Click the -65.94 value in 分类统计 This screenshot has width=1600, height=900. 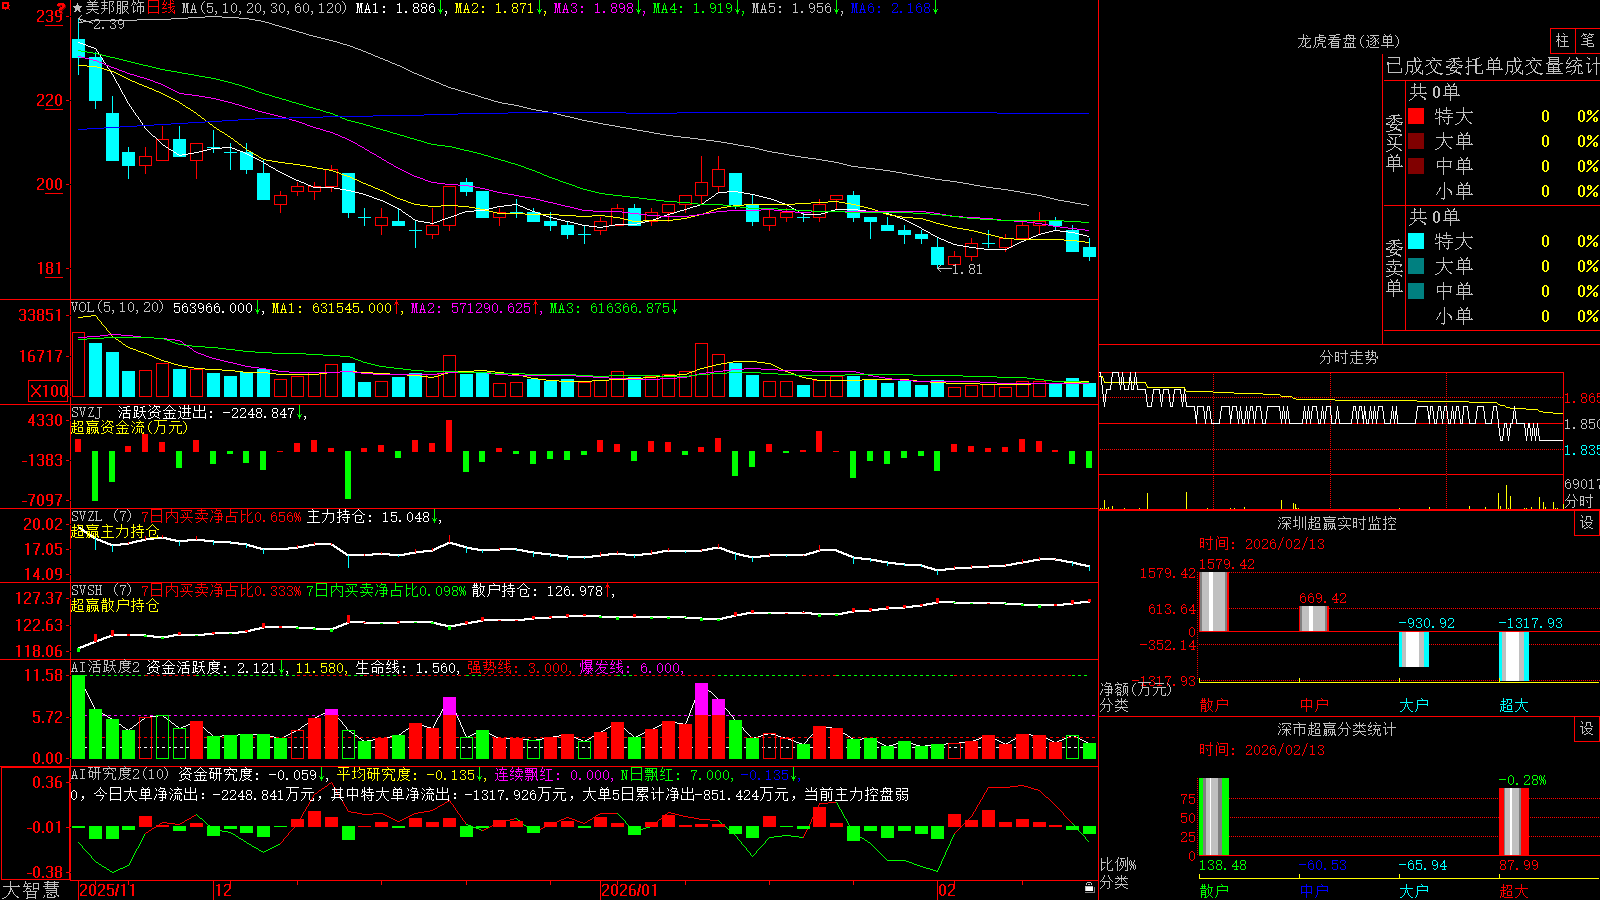[x=1422, y=865]
